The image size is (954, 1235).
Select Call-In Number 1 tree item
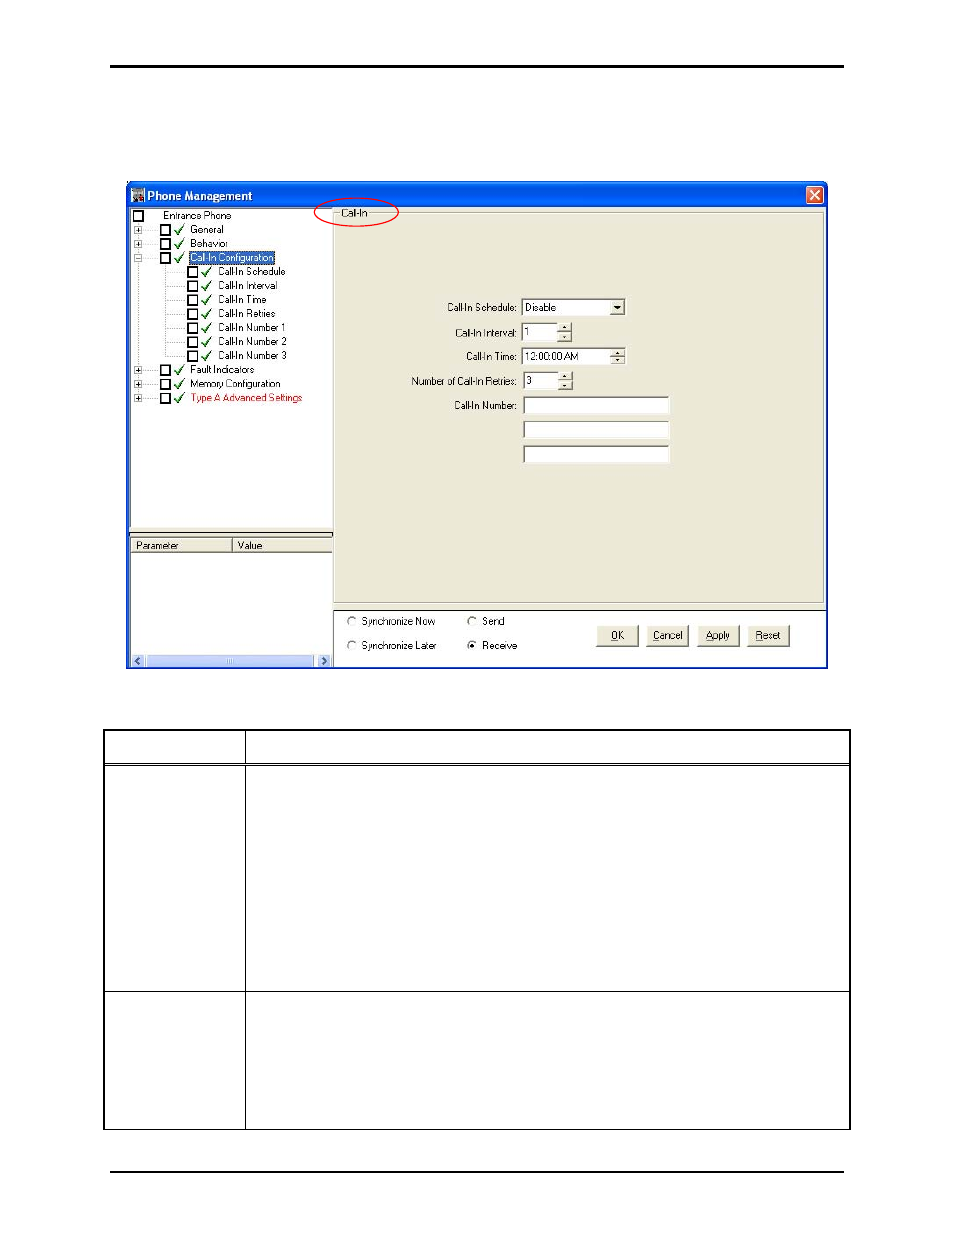252,328
